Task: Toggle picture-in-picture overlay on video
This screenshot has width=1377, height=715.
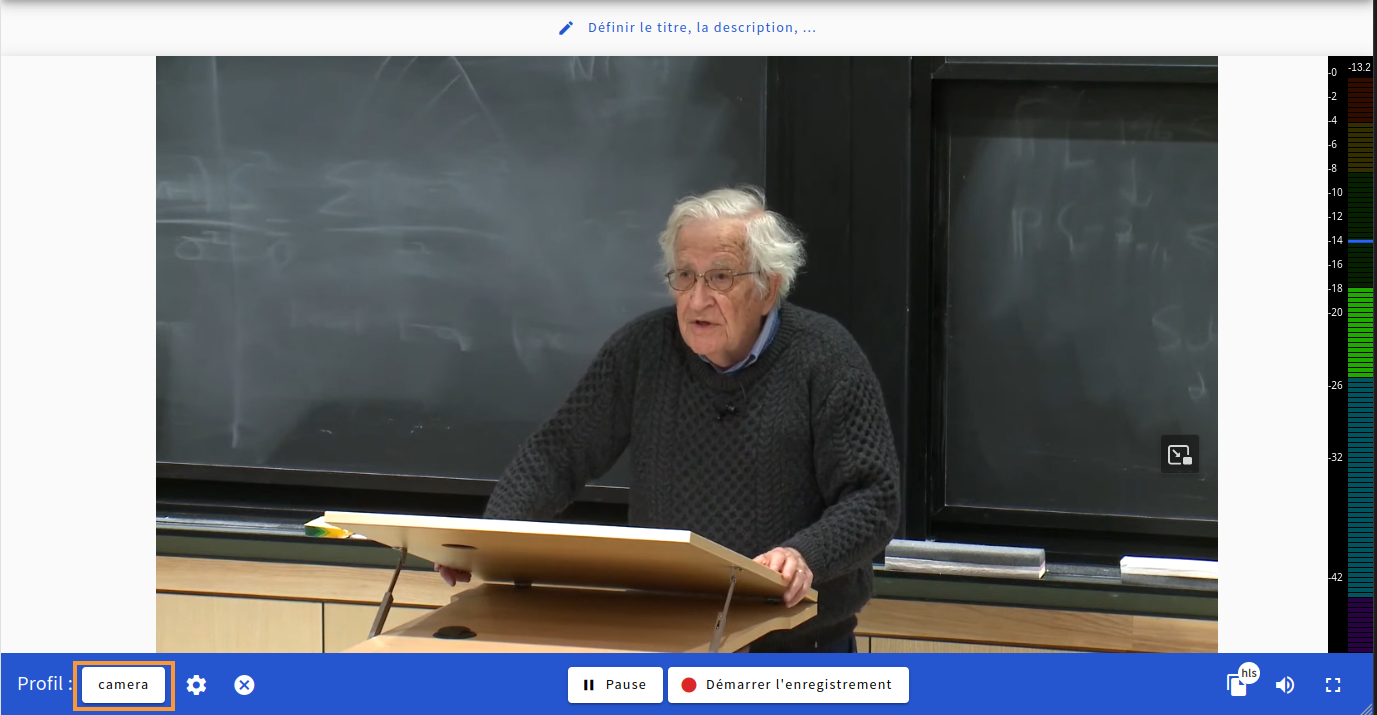Action: (1180, 455)
